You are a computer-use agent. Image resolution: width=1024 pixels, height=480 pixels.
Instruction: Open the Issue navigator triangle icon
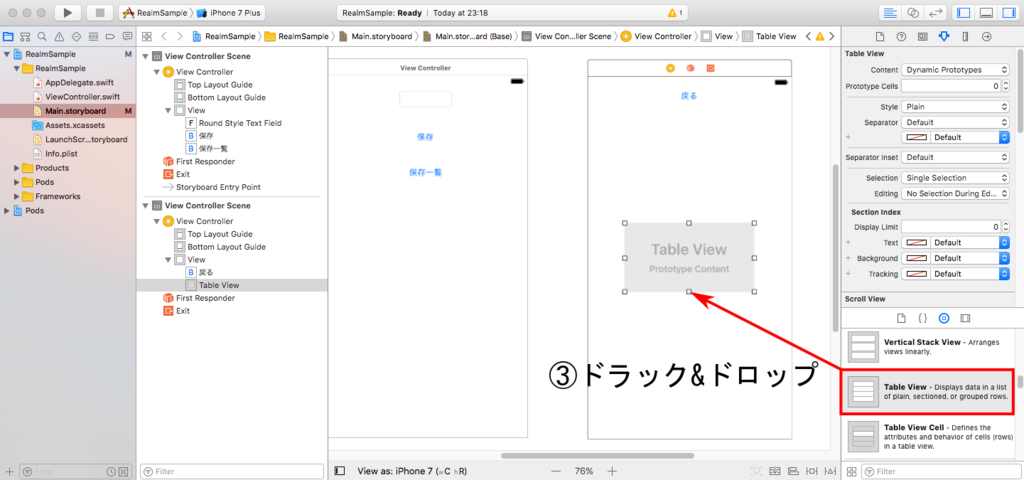pos(59,37)
